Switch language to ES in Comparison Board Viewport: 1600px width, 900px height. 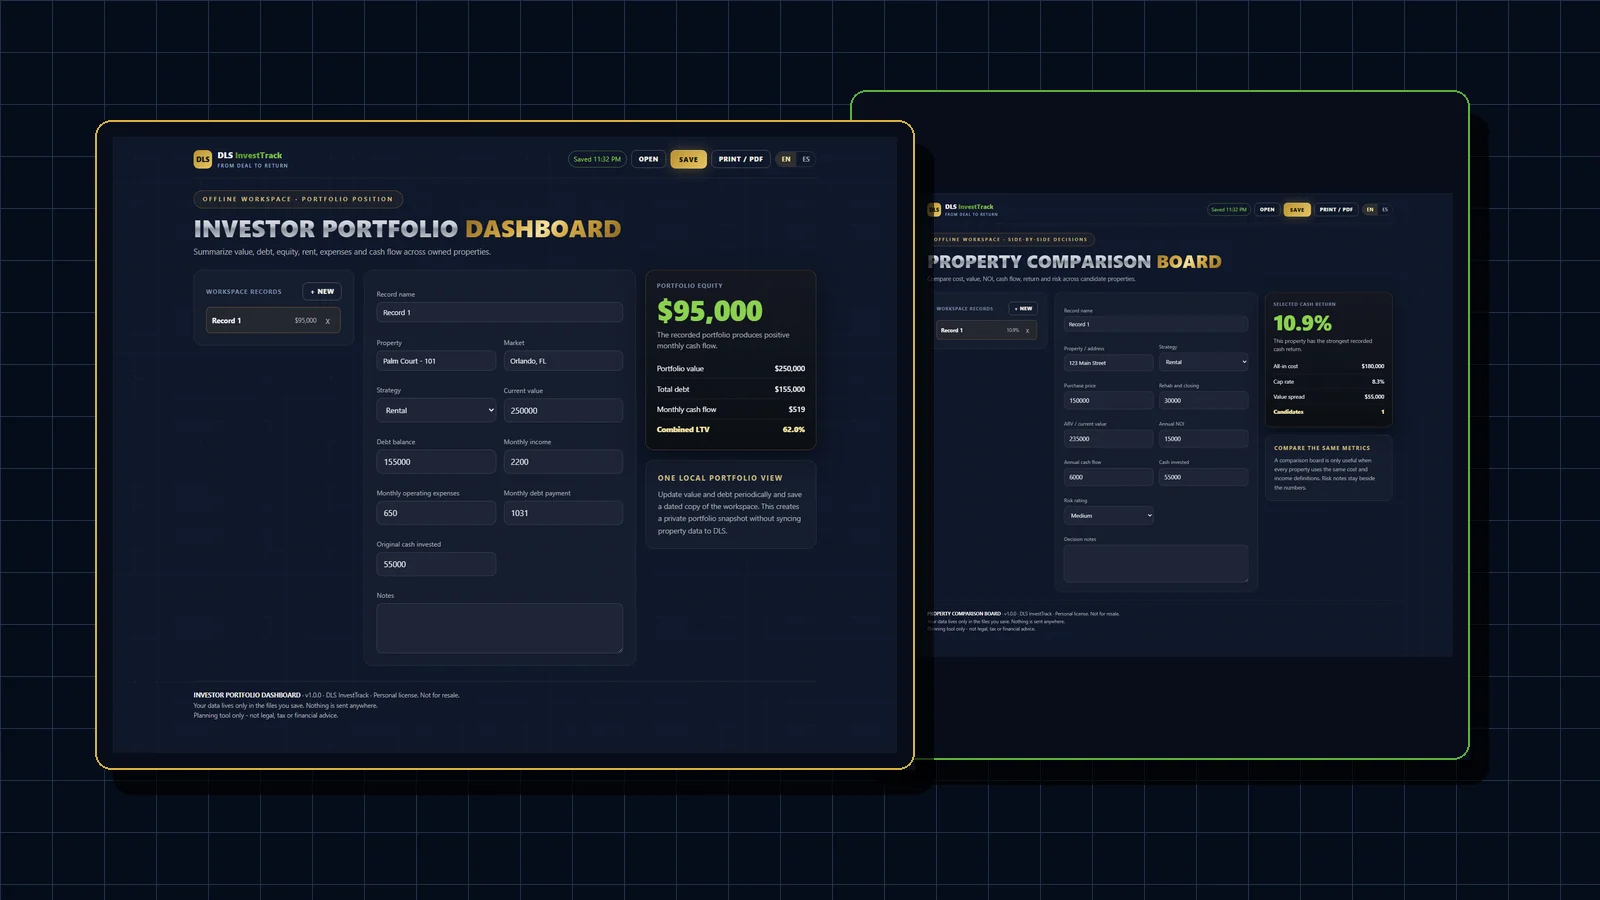1385,210
